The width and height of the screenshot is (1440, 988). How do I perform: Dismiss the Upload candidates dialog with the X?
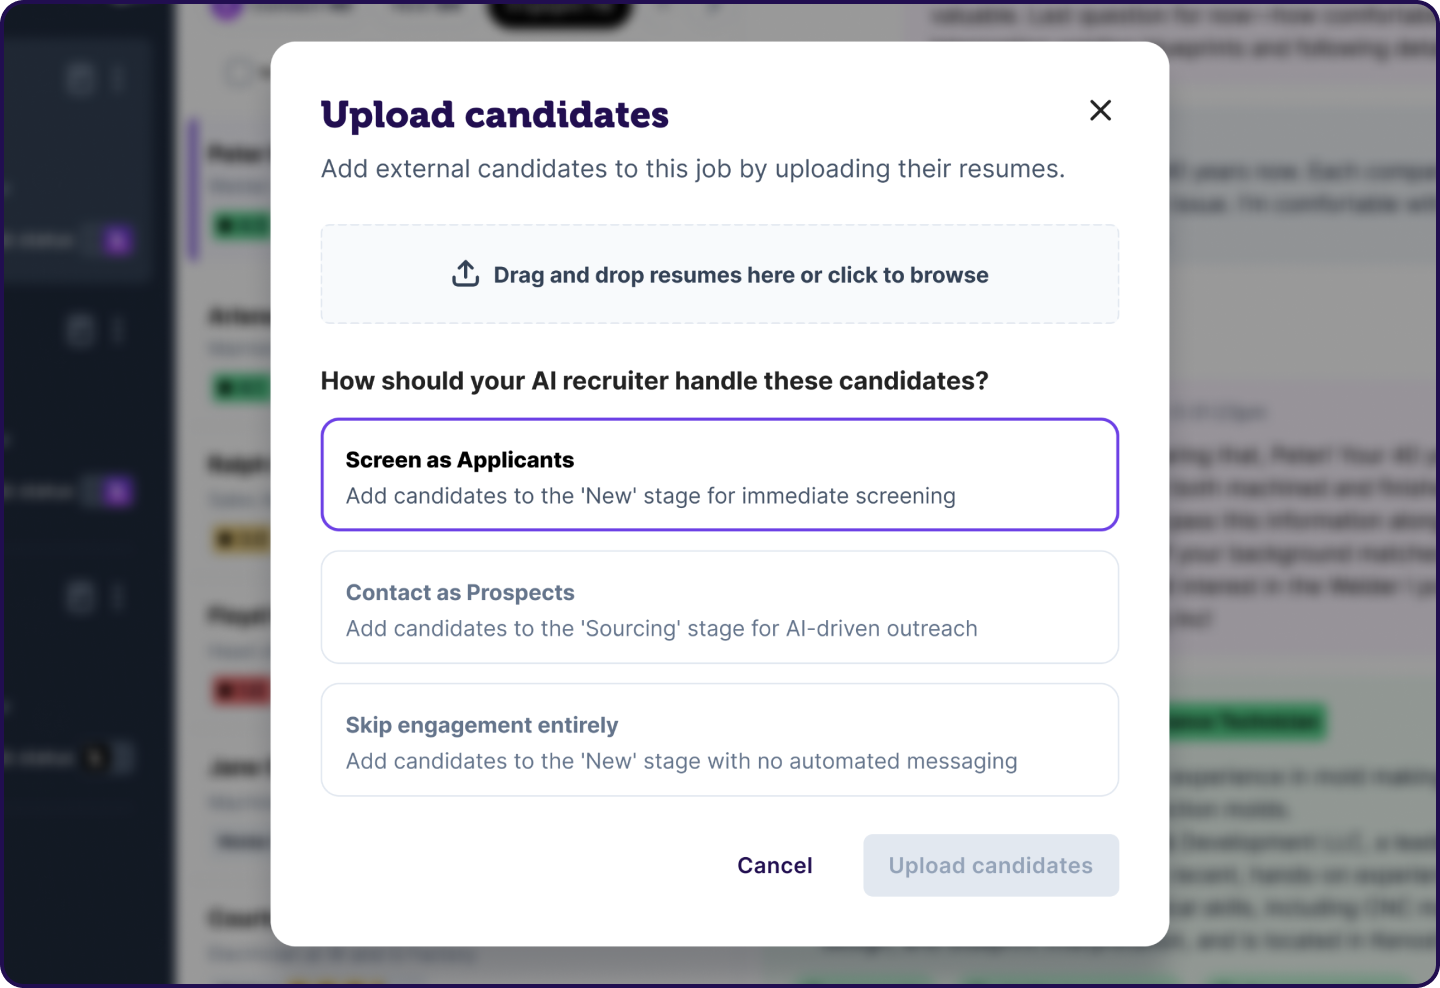1100,110
